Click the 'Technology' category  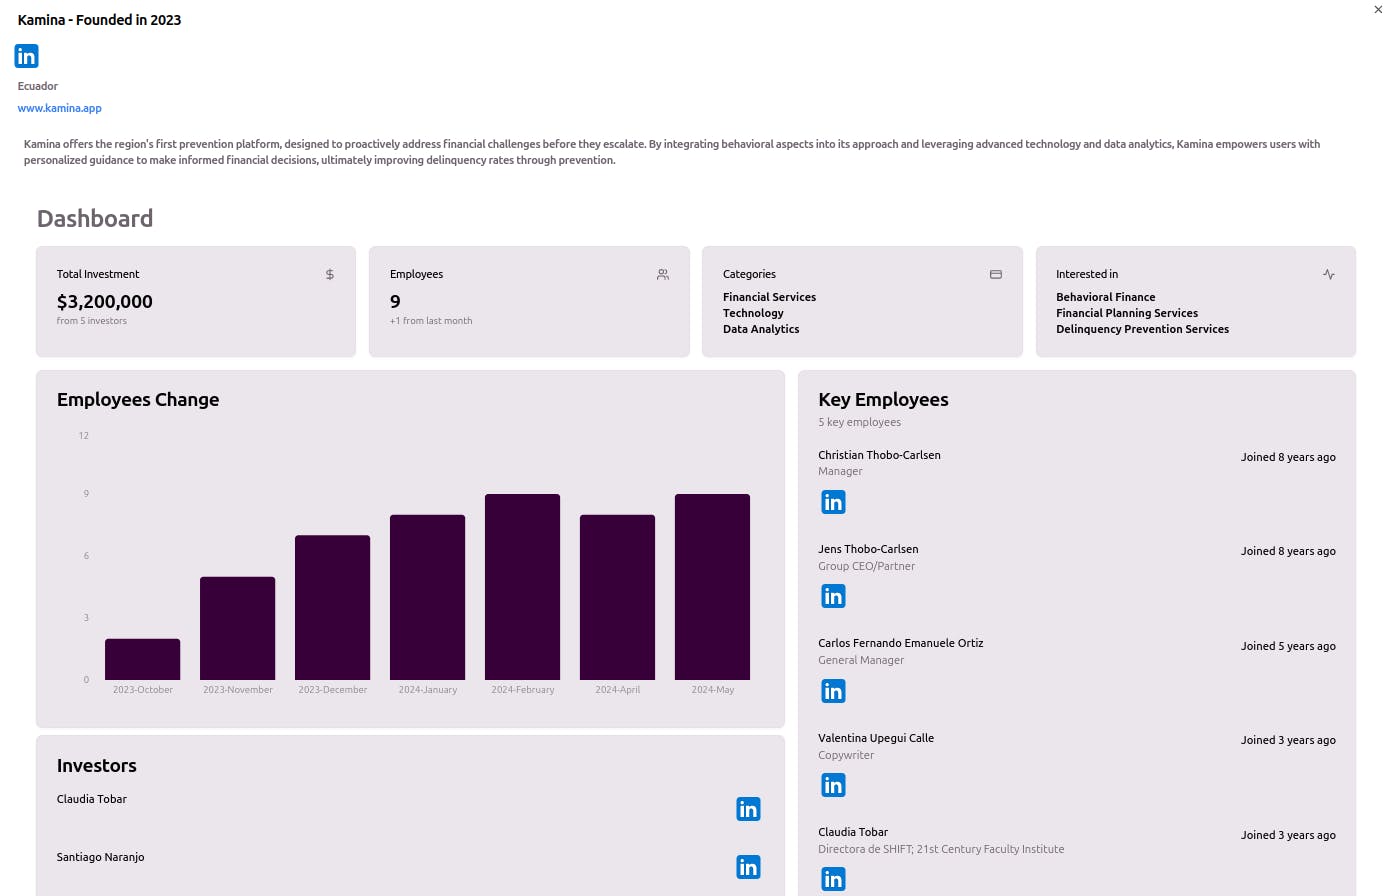(x=753, y=313)
